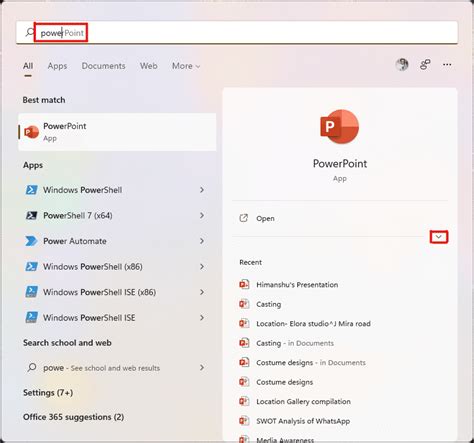Click the icon beside Location- Elora studio file
The height and width of the screenshot is (443, 474).
point(244,323)
